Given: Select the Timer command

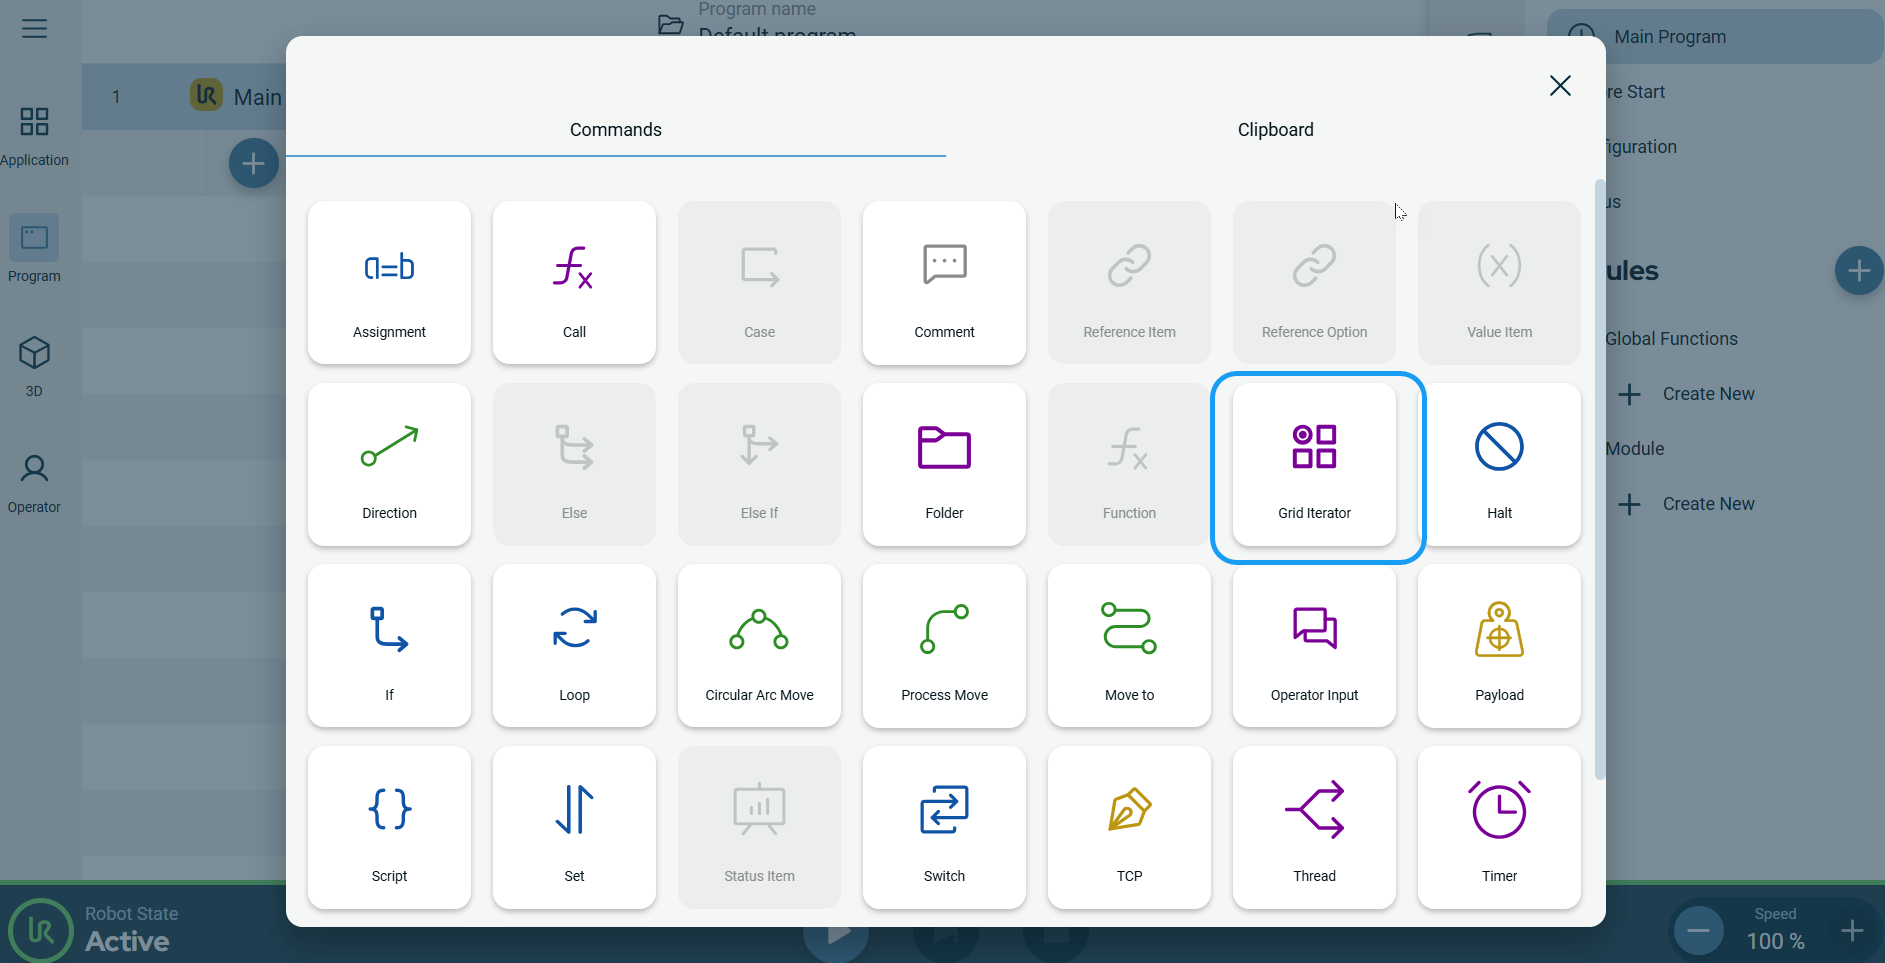Looking at the screenshot, I should (x=1499, y=827).
